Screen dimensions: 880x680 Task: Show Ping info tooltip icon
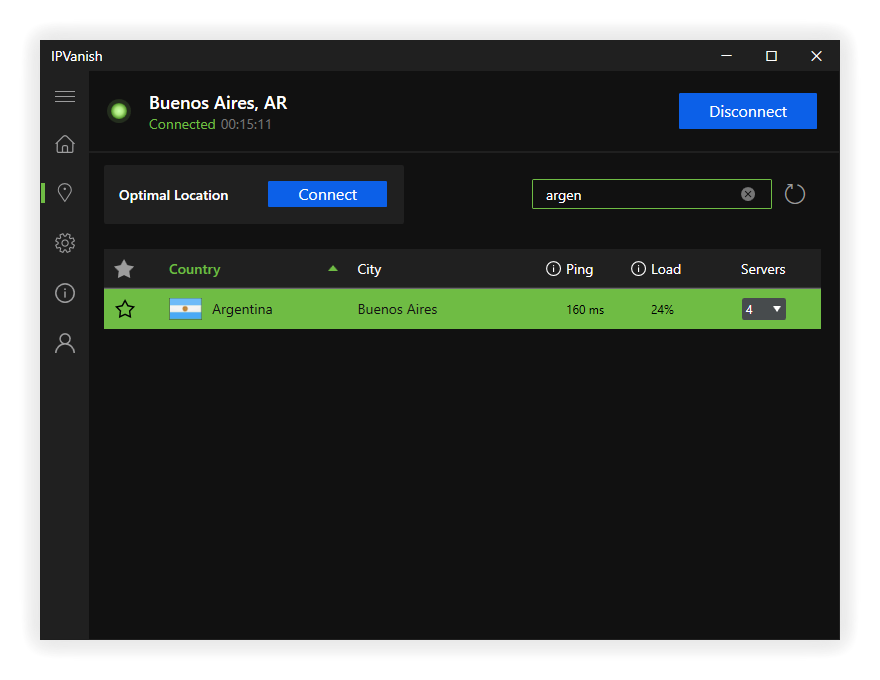click(x=553, y=269)
